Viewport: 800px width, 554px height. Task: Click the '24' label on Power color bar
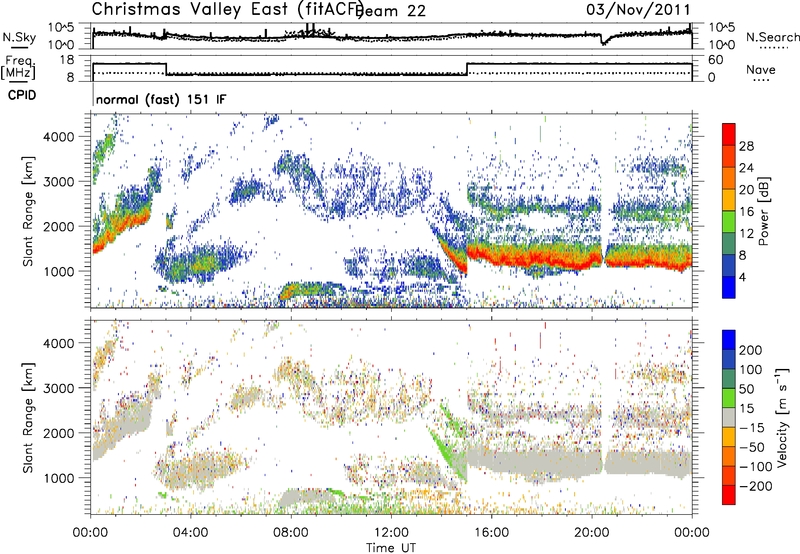click(x=746, y=168)
